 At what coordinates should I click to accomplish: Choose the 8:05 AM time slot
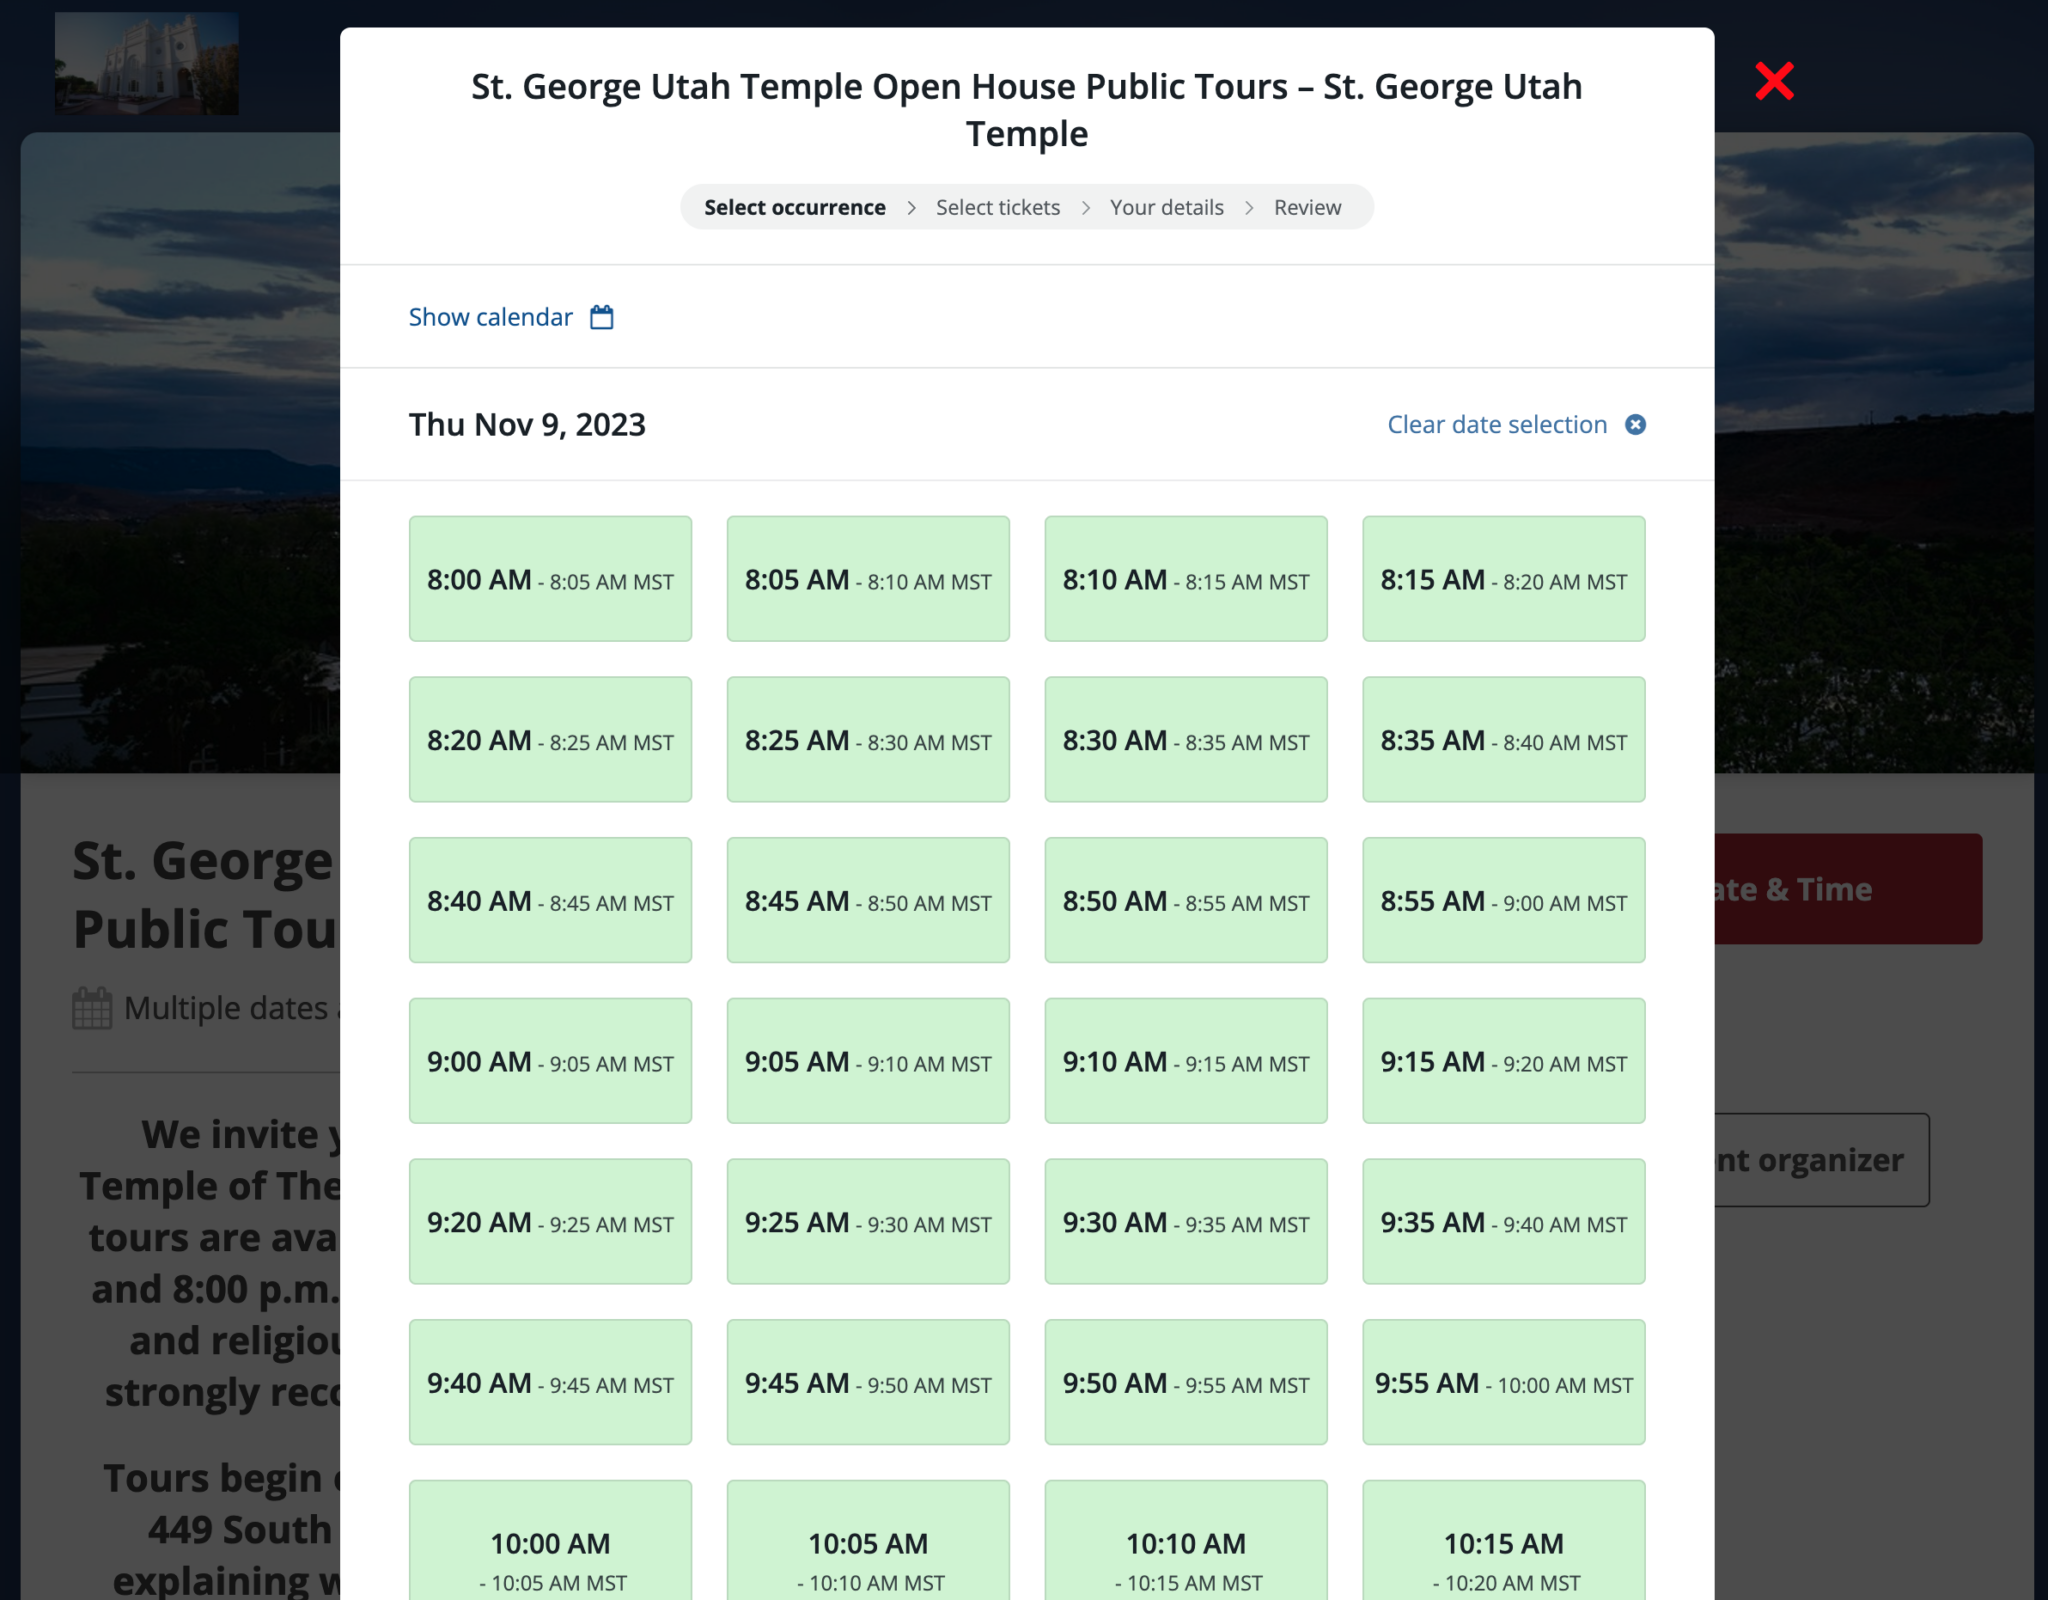click(868, 579)
